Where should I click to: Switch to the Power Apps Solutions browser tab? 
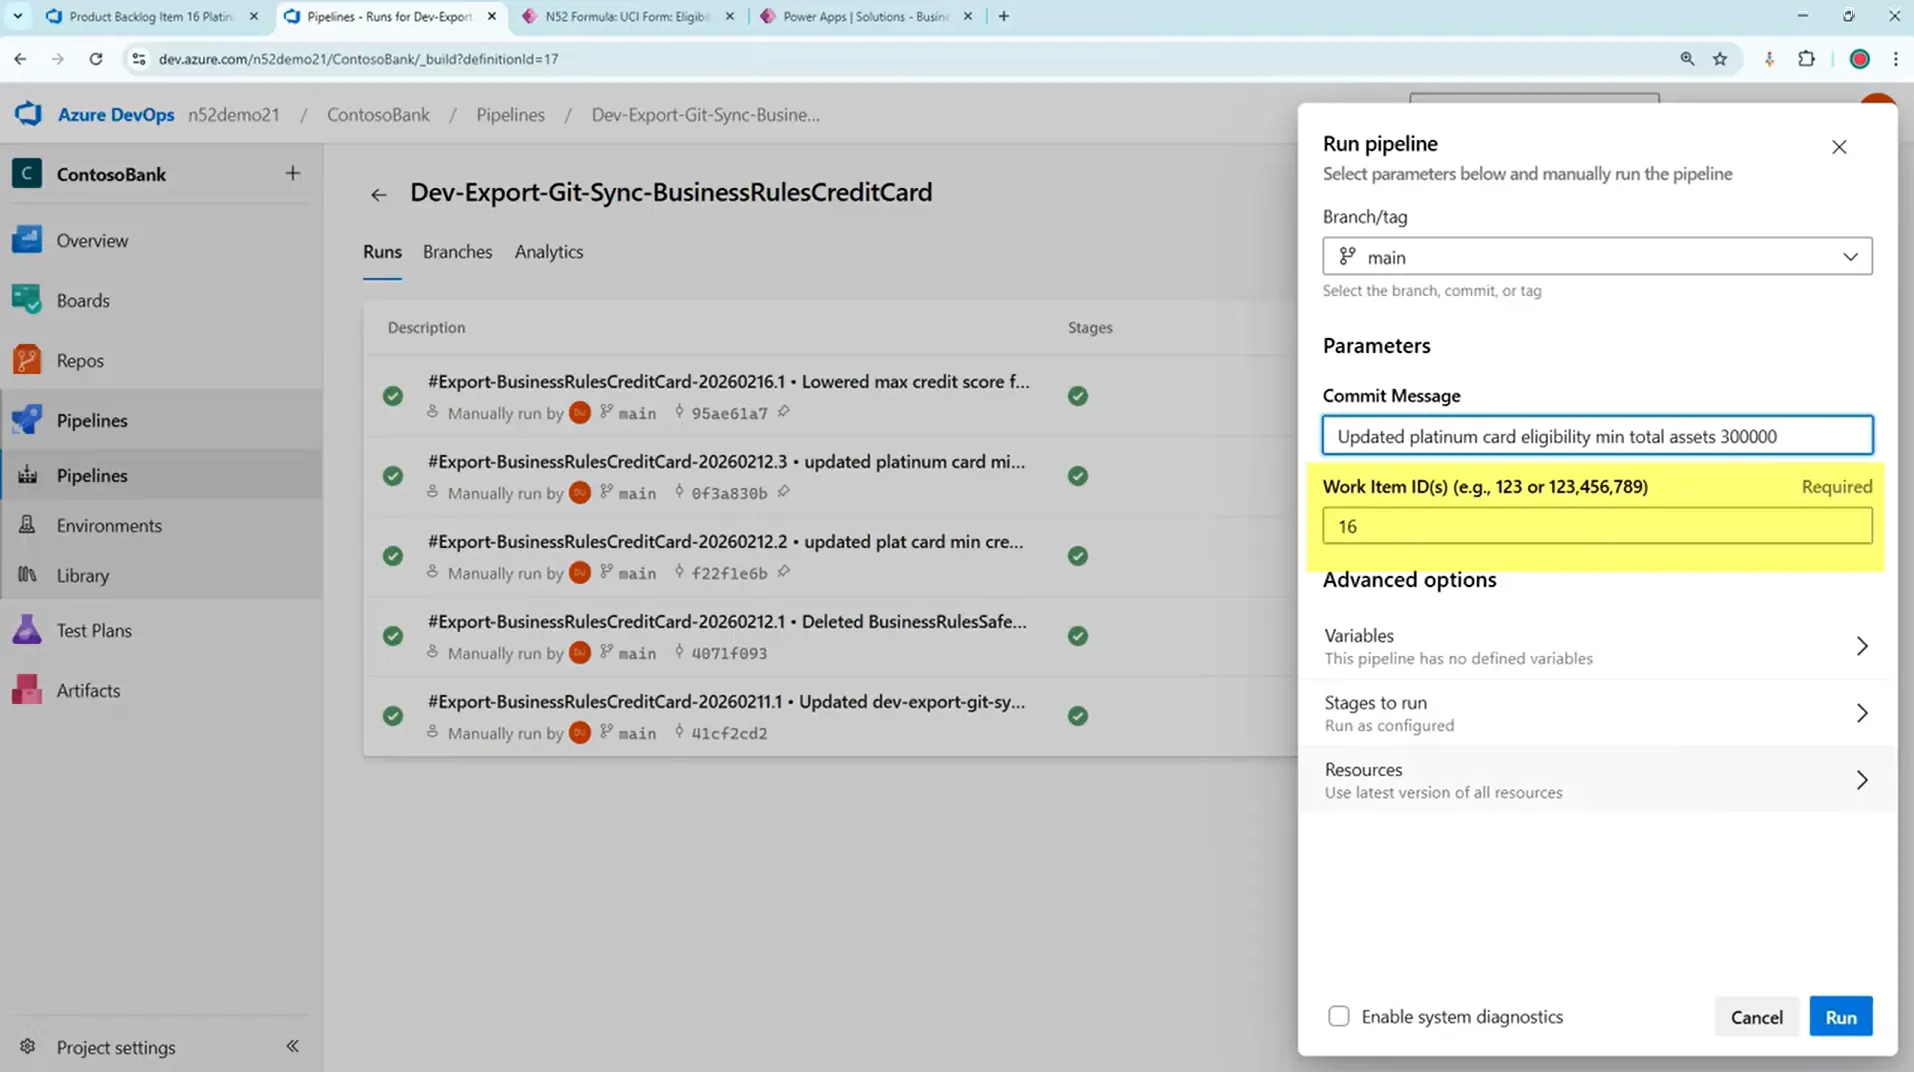pyautogui.click(x=865, y=16)
